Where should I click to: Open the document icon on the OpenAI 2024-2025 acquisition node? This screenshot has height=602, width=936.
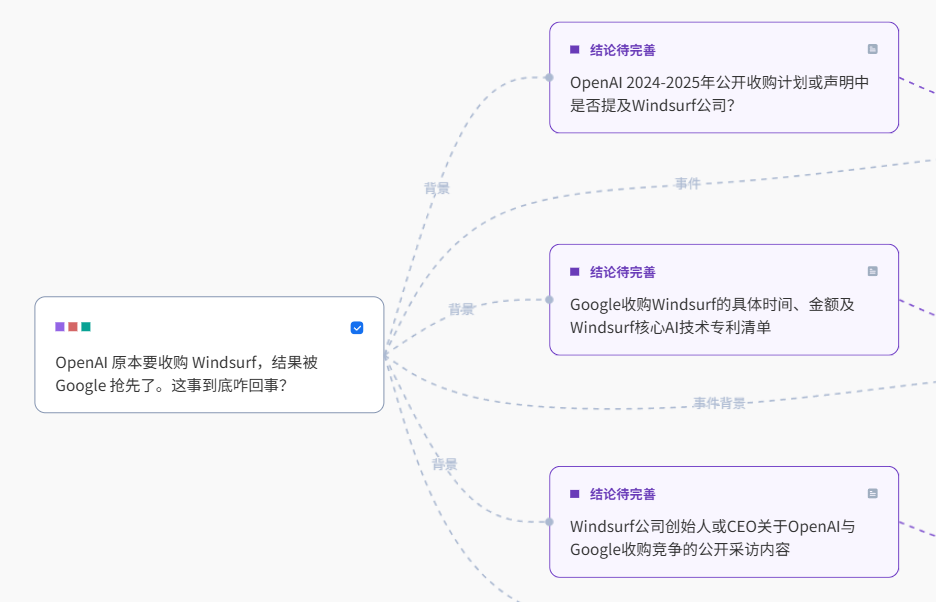873,49
